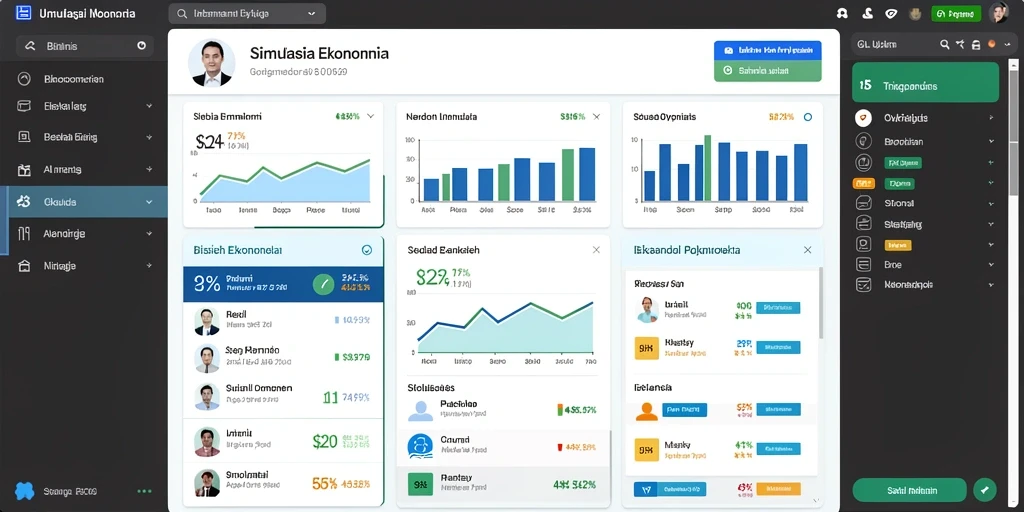Close the Nerdon Inonulata chart card
Image resolution: width=1024 pixels, height=512 pixels.
point(596,117)
